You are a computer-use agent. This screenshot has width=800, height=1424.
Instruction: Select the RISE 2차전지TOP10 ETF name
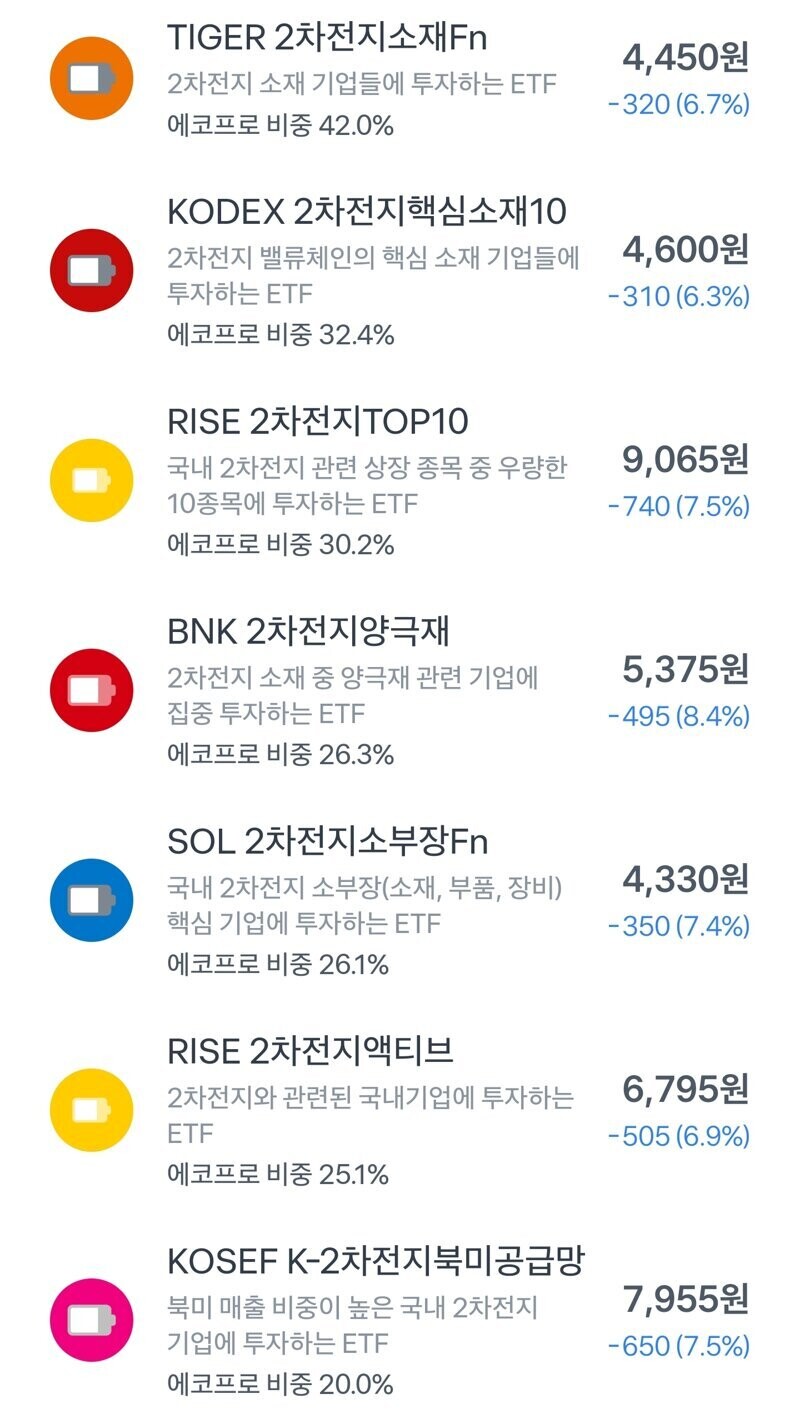[317, 421]
